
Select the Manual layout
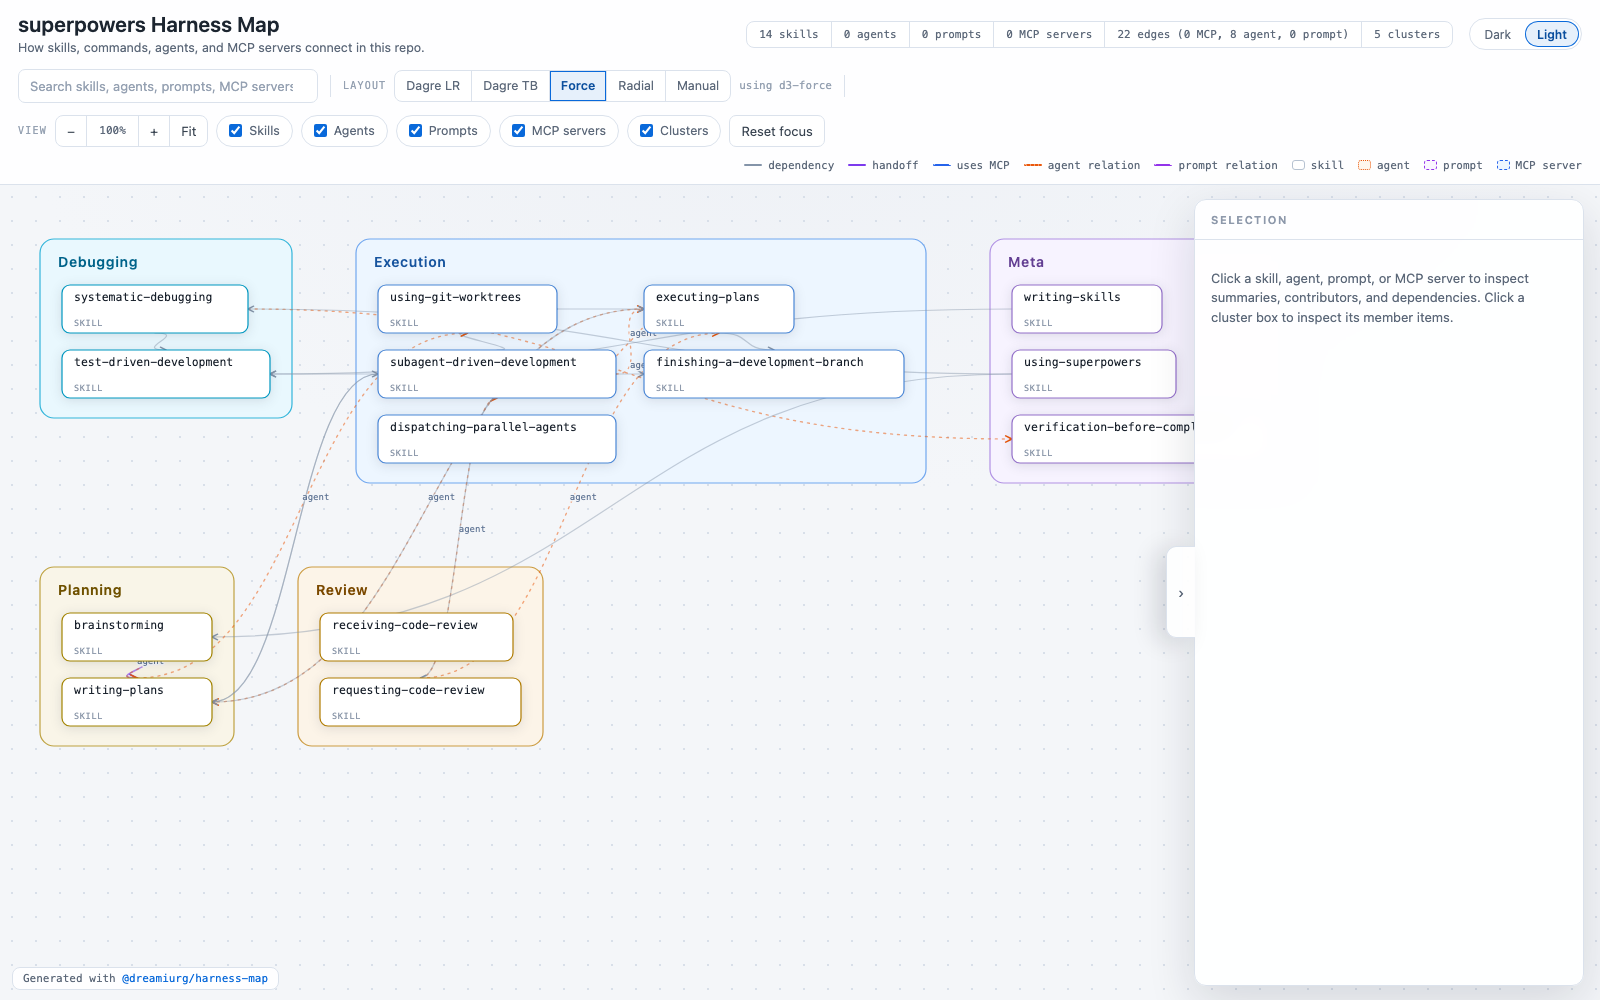(698, 86)
